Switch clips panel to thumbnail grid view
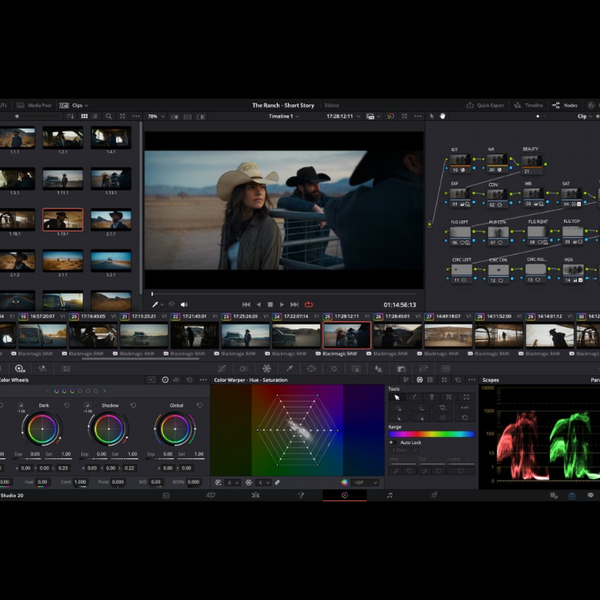Viewport: 600px width, 600px height. 84,116
